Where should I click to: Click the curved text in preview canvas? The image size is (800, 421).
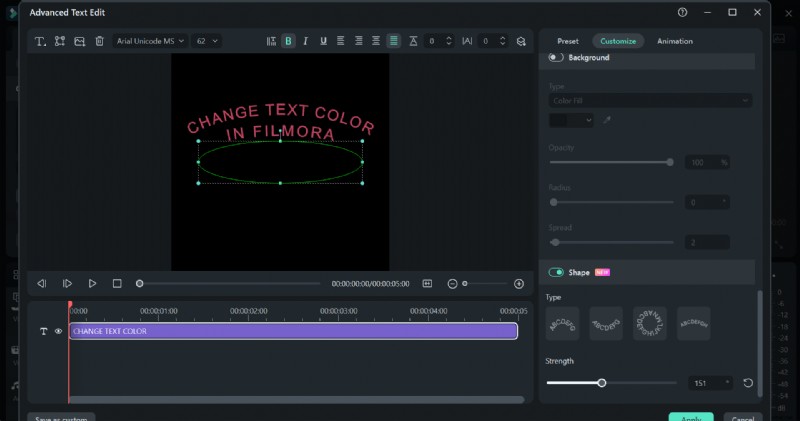(x=281, y=122)
